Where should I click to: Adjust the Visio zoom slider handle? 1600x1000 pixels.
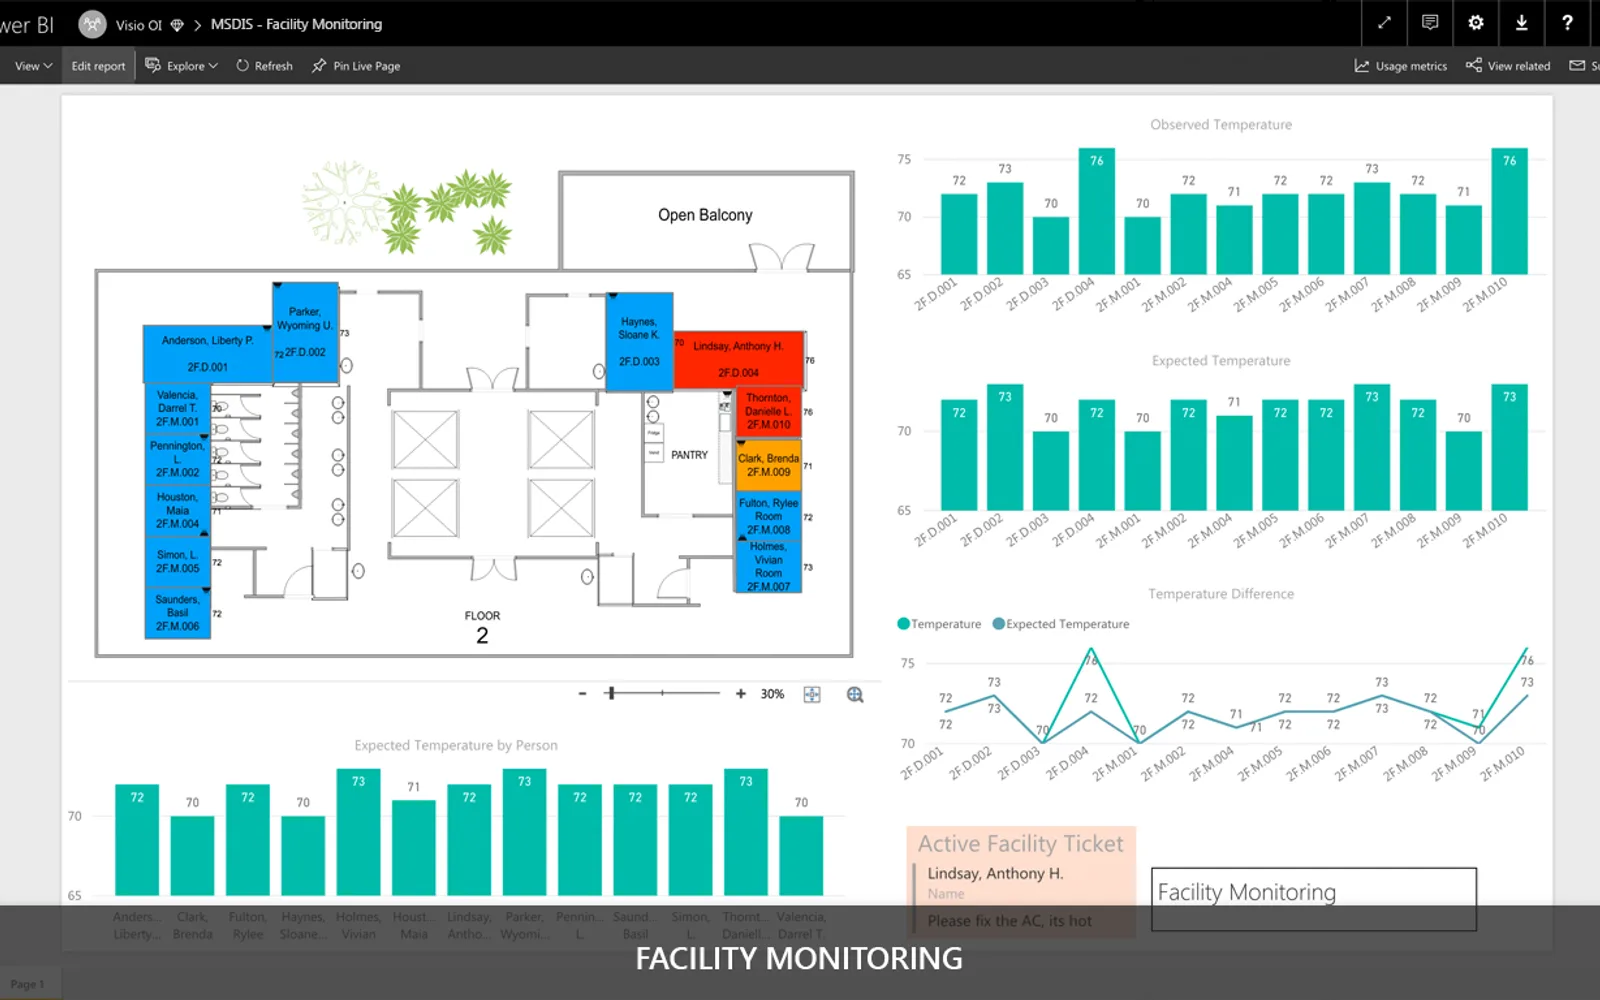[x=611, y=693]
